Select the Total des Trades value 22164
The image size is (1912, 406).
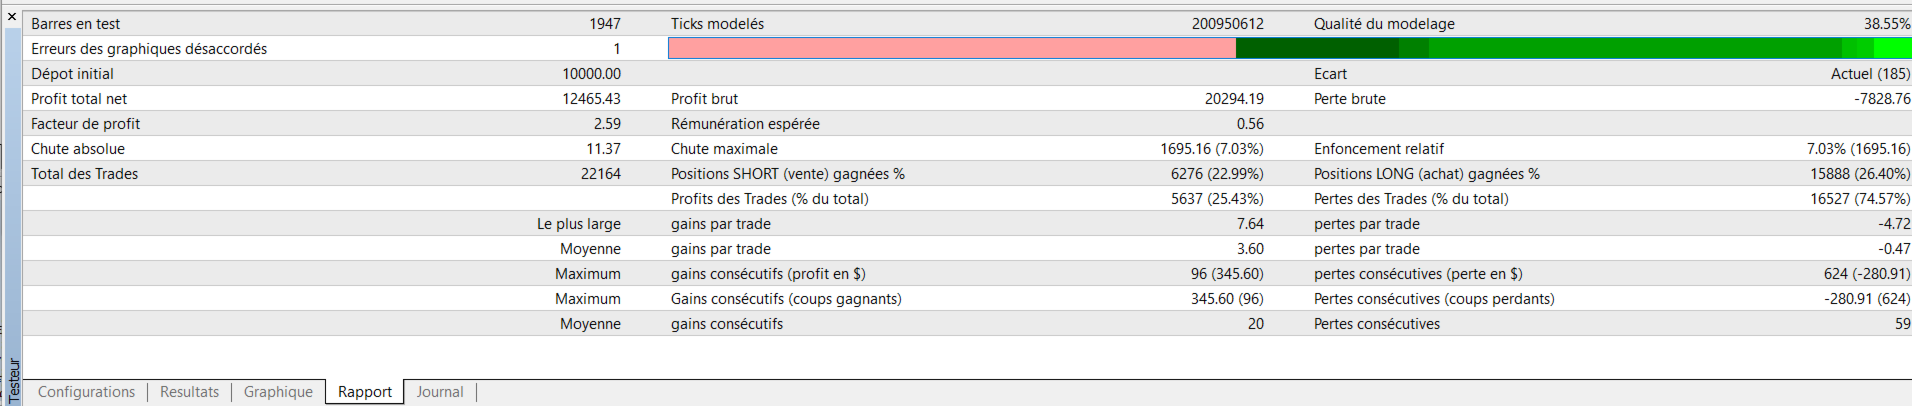pos(600,174)
